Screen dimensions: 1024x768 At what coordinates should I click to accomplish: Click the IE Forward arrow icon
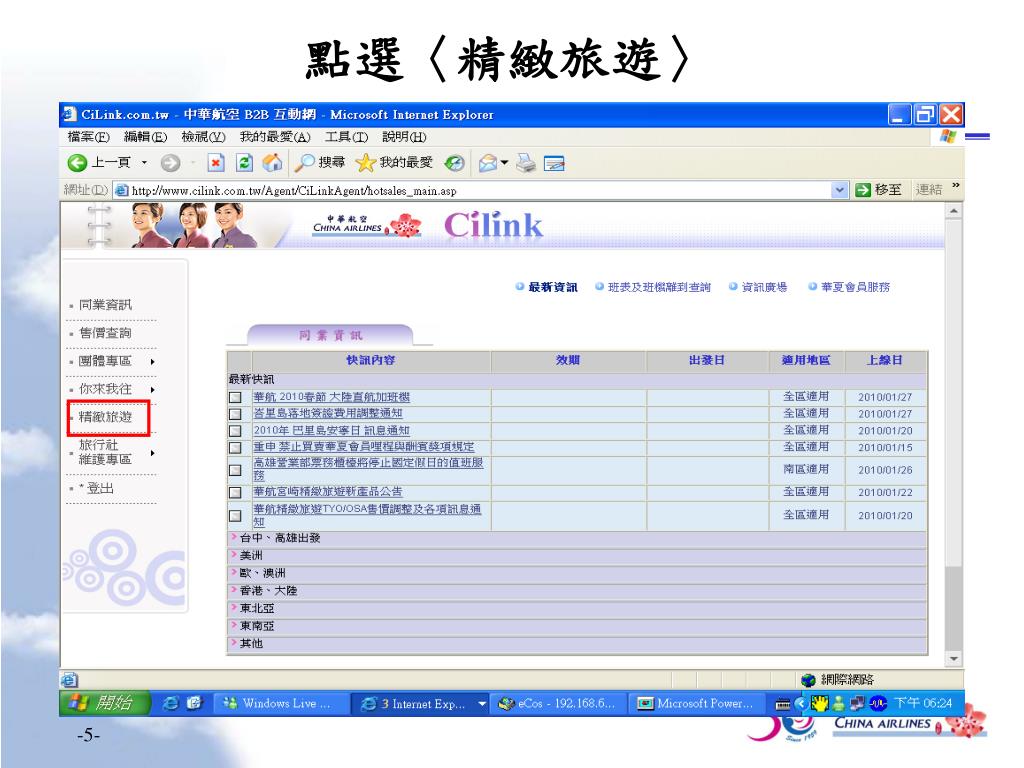170,163
